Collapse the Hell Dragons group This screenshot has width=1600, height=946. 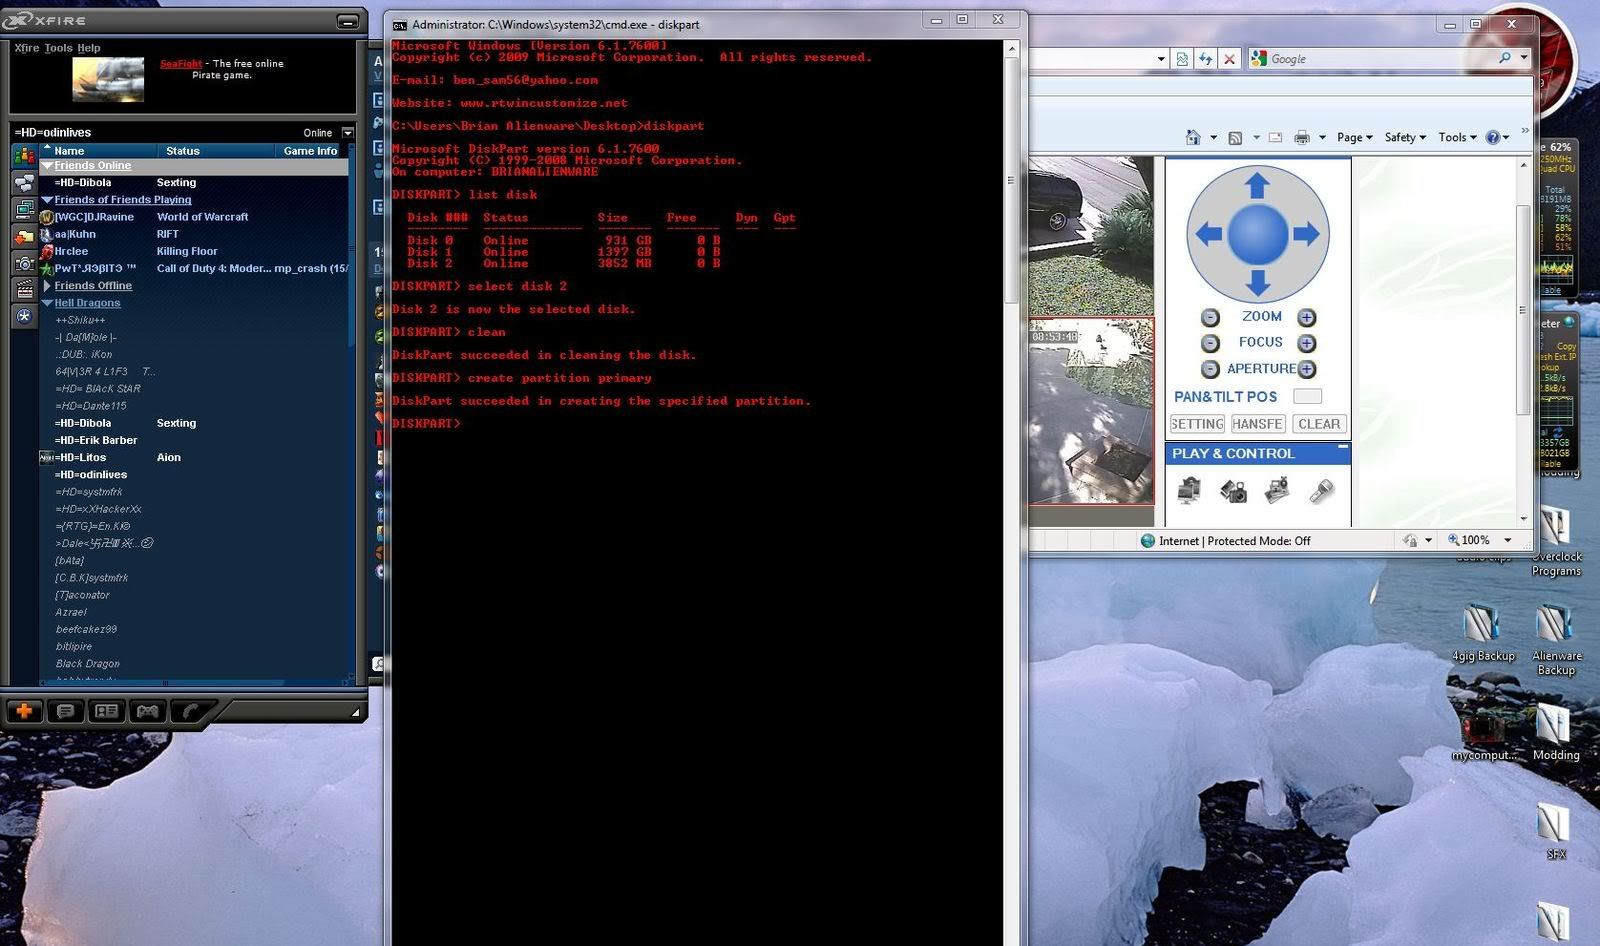click(47, 303)
